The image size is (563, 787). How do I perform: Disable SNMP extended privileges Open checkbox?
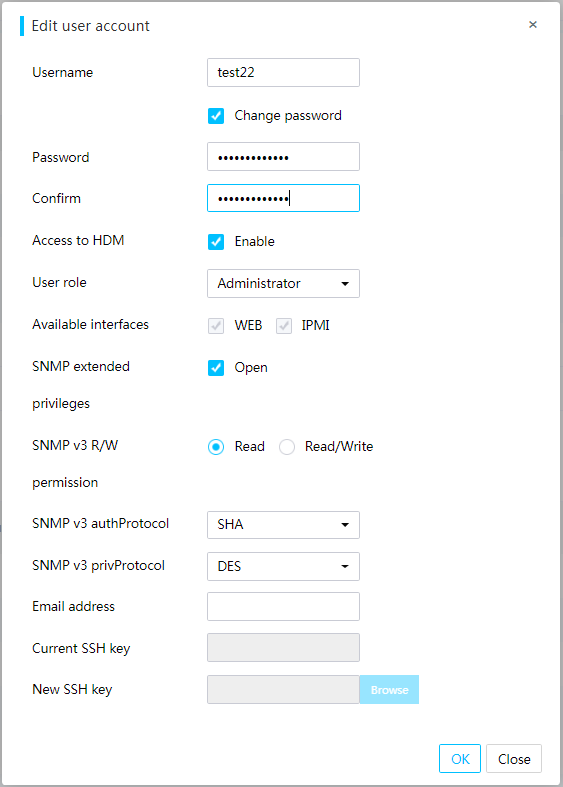216,367
